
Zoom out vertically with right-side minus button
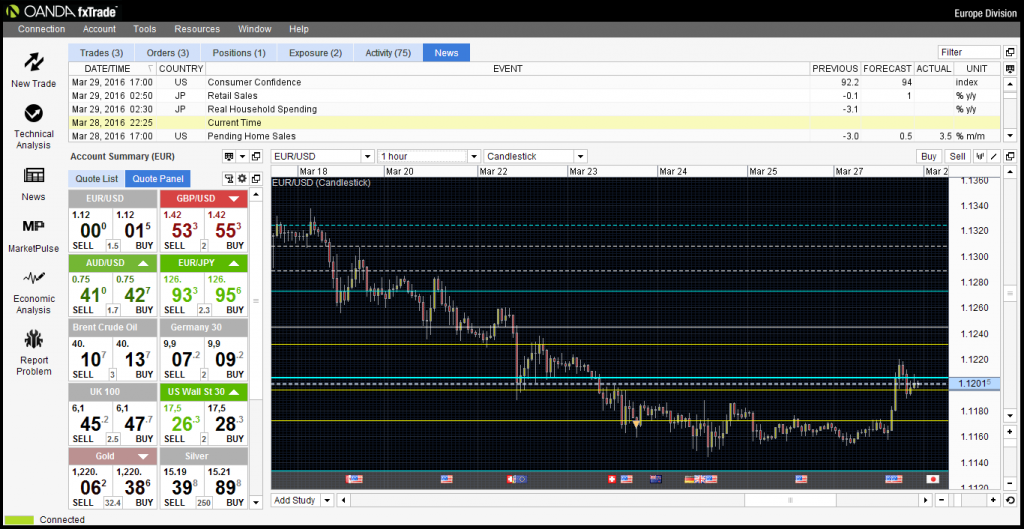point(1010,484)
